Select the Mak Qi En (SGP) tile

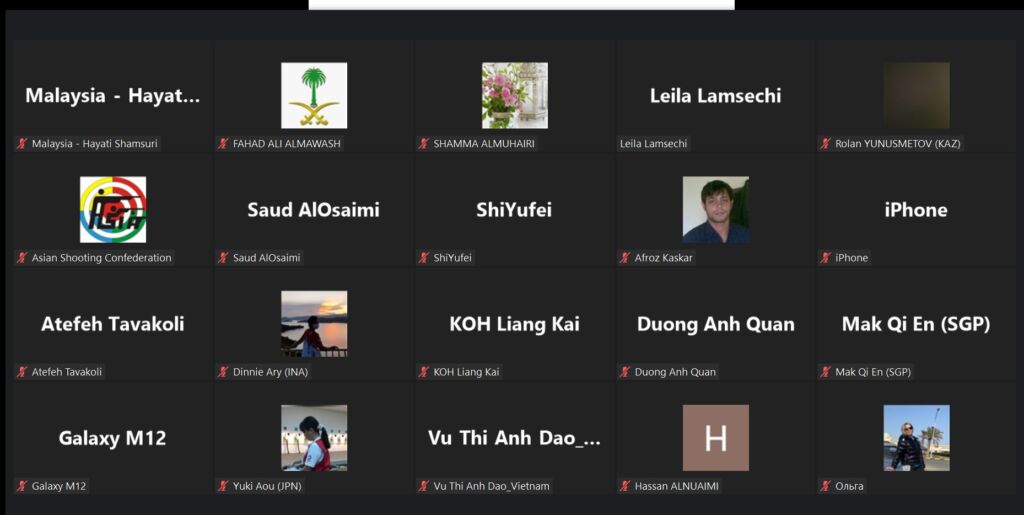point(916,324)
